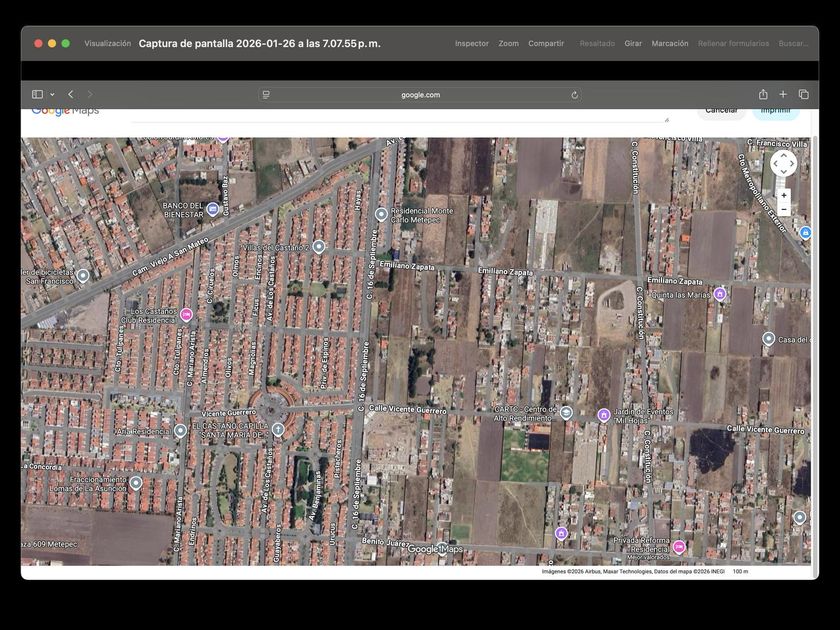Select the Los Castaños Club Residencial marker
This screenshot has height=630, width=840.
coord(186,314)
